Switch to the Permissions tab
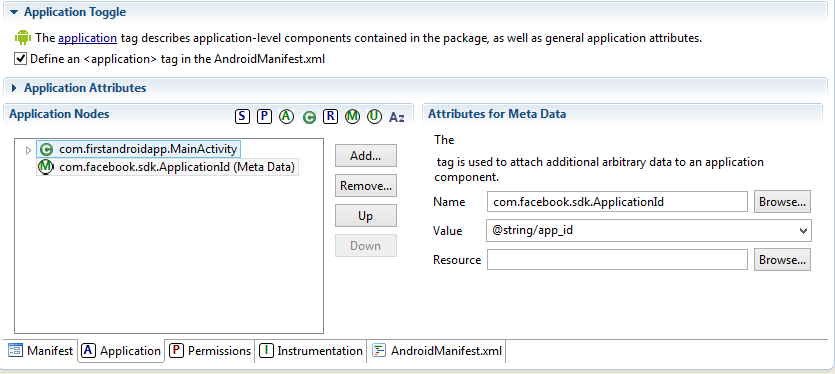Image resolution: width=835 pixels, height=374 pixels. pos(210,351)
